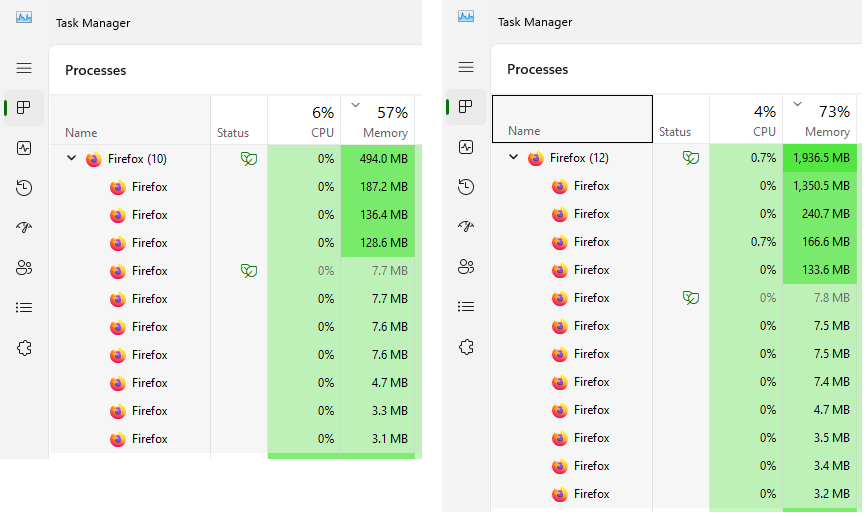Collapse the Firefox (12) process group
This screenshot has width=868, height=518.
[513, 158]
